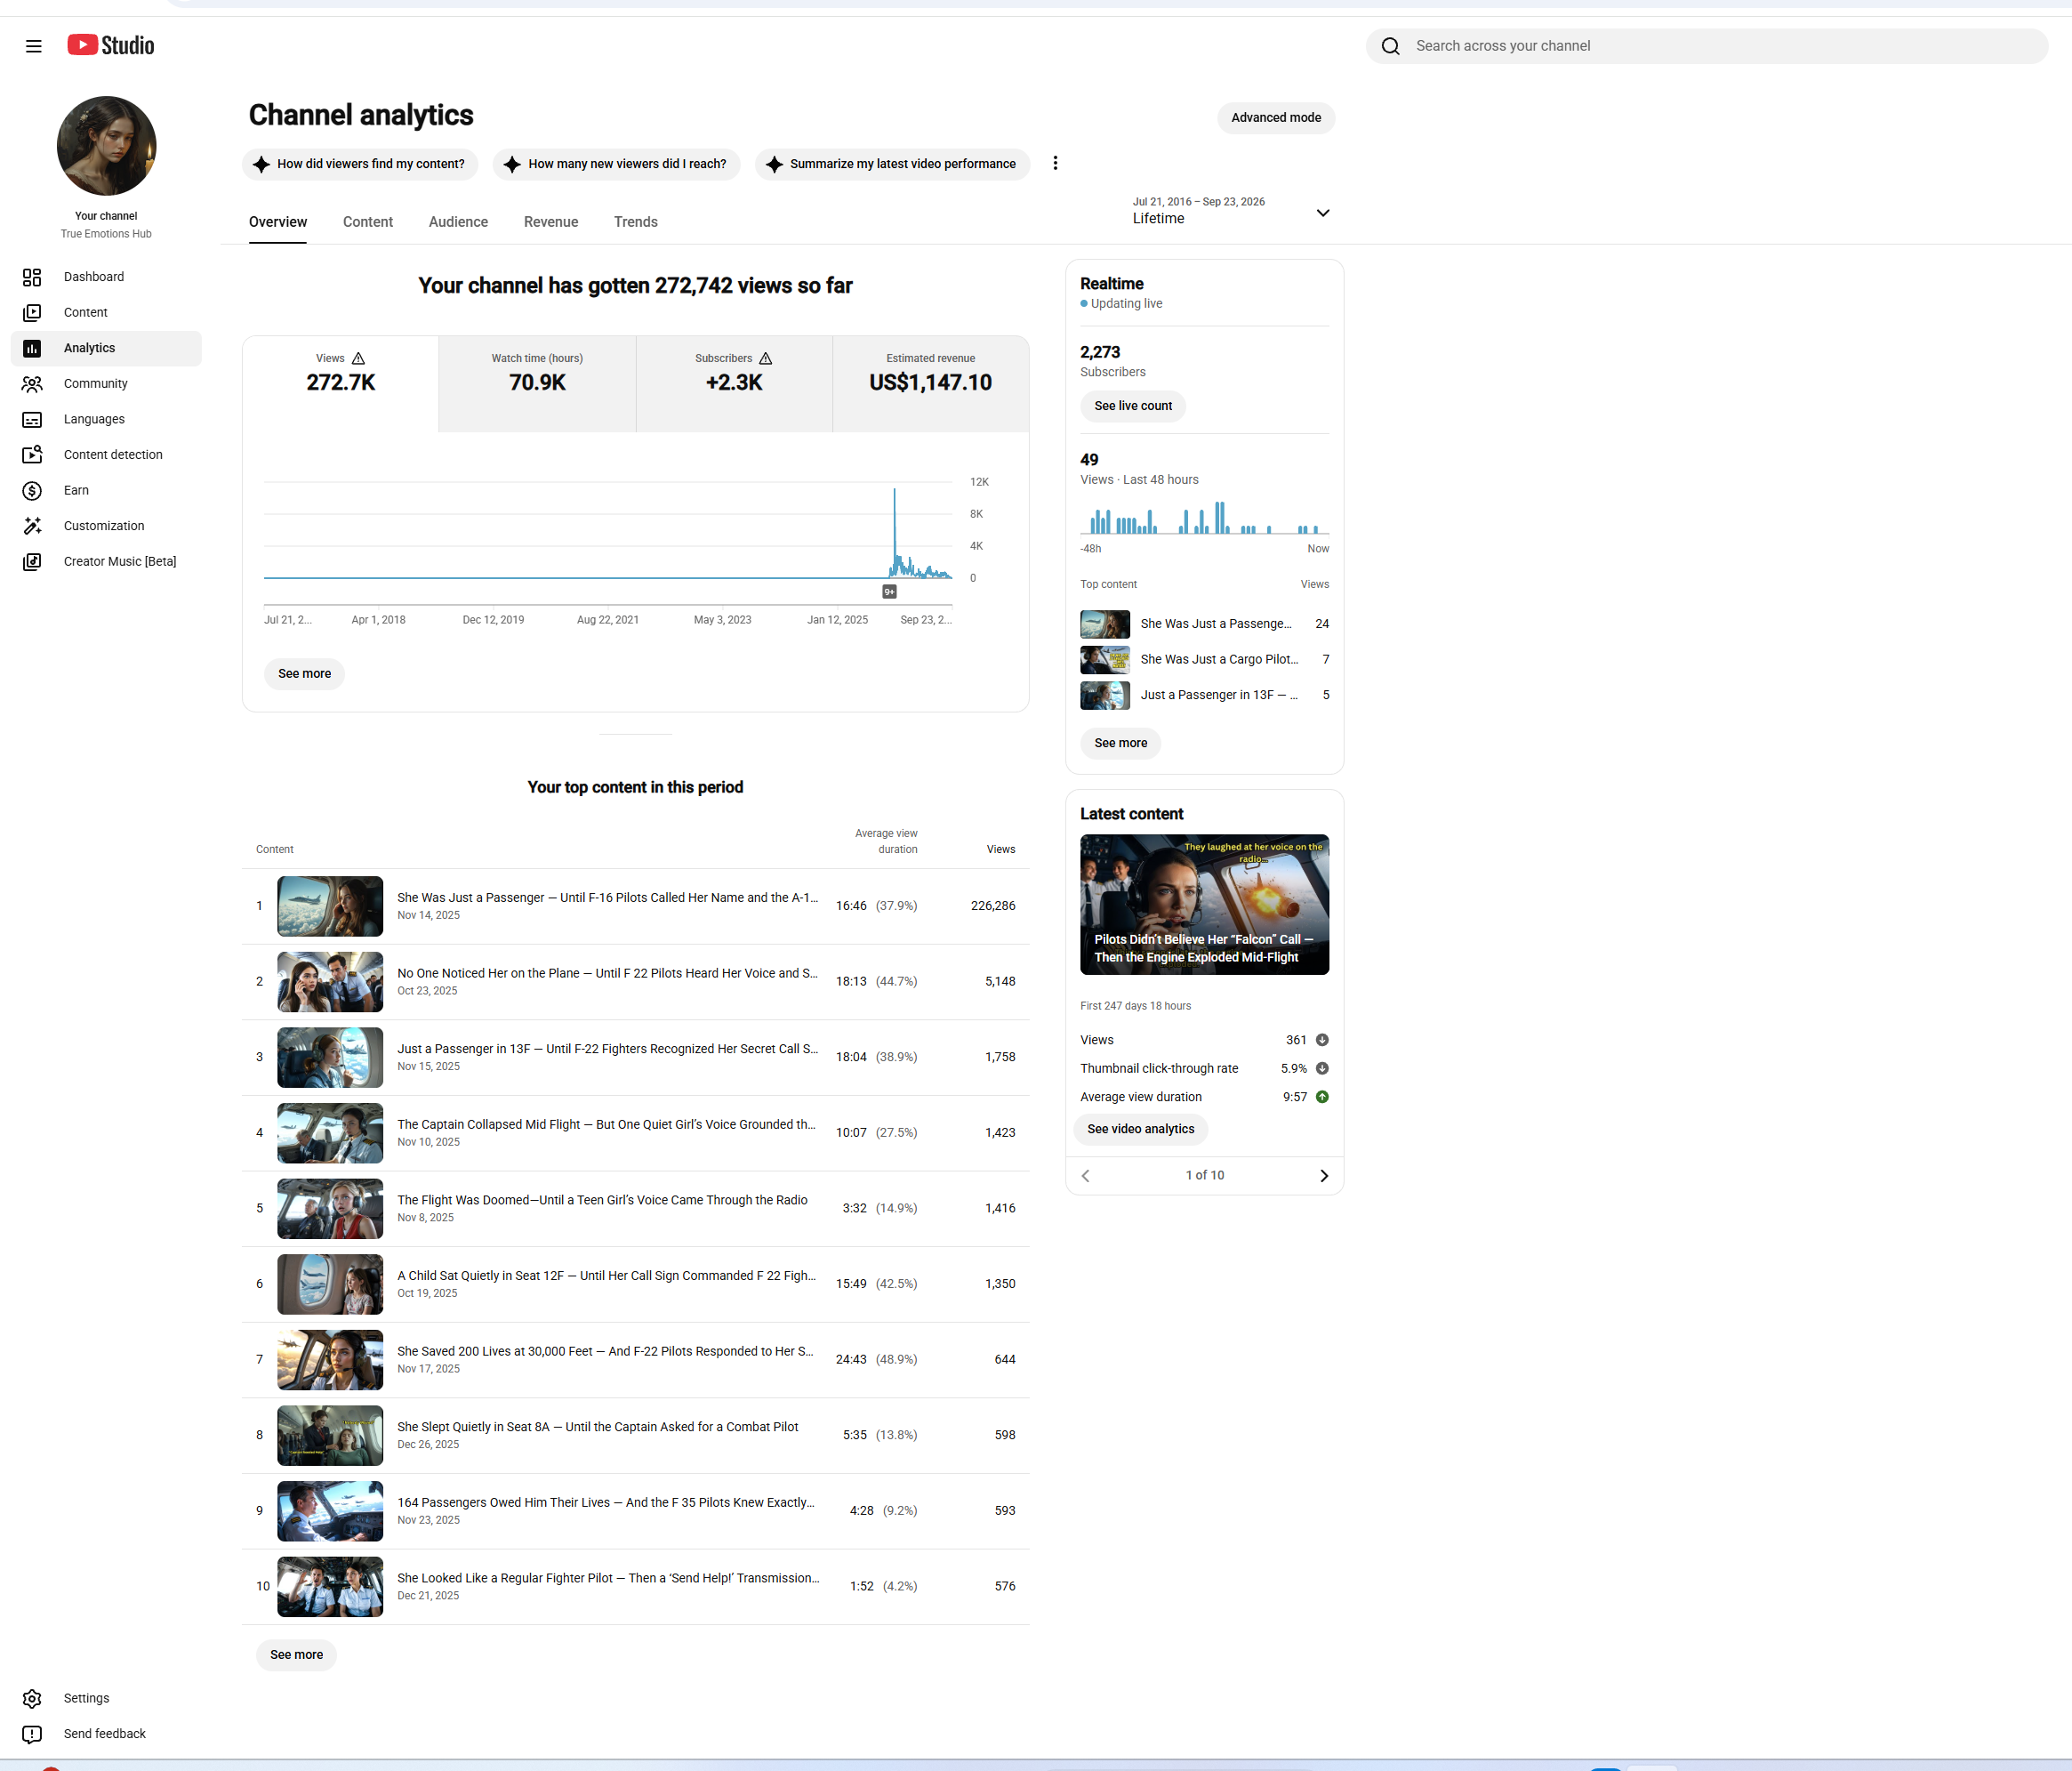
Task: Switch to the Audience tab
Action: [x=458, y=222]
